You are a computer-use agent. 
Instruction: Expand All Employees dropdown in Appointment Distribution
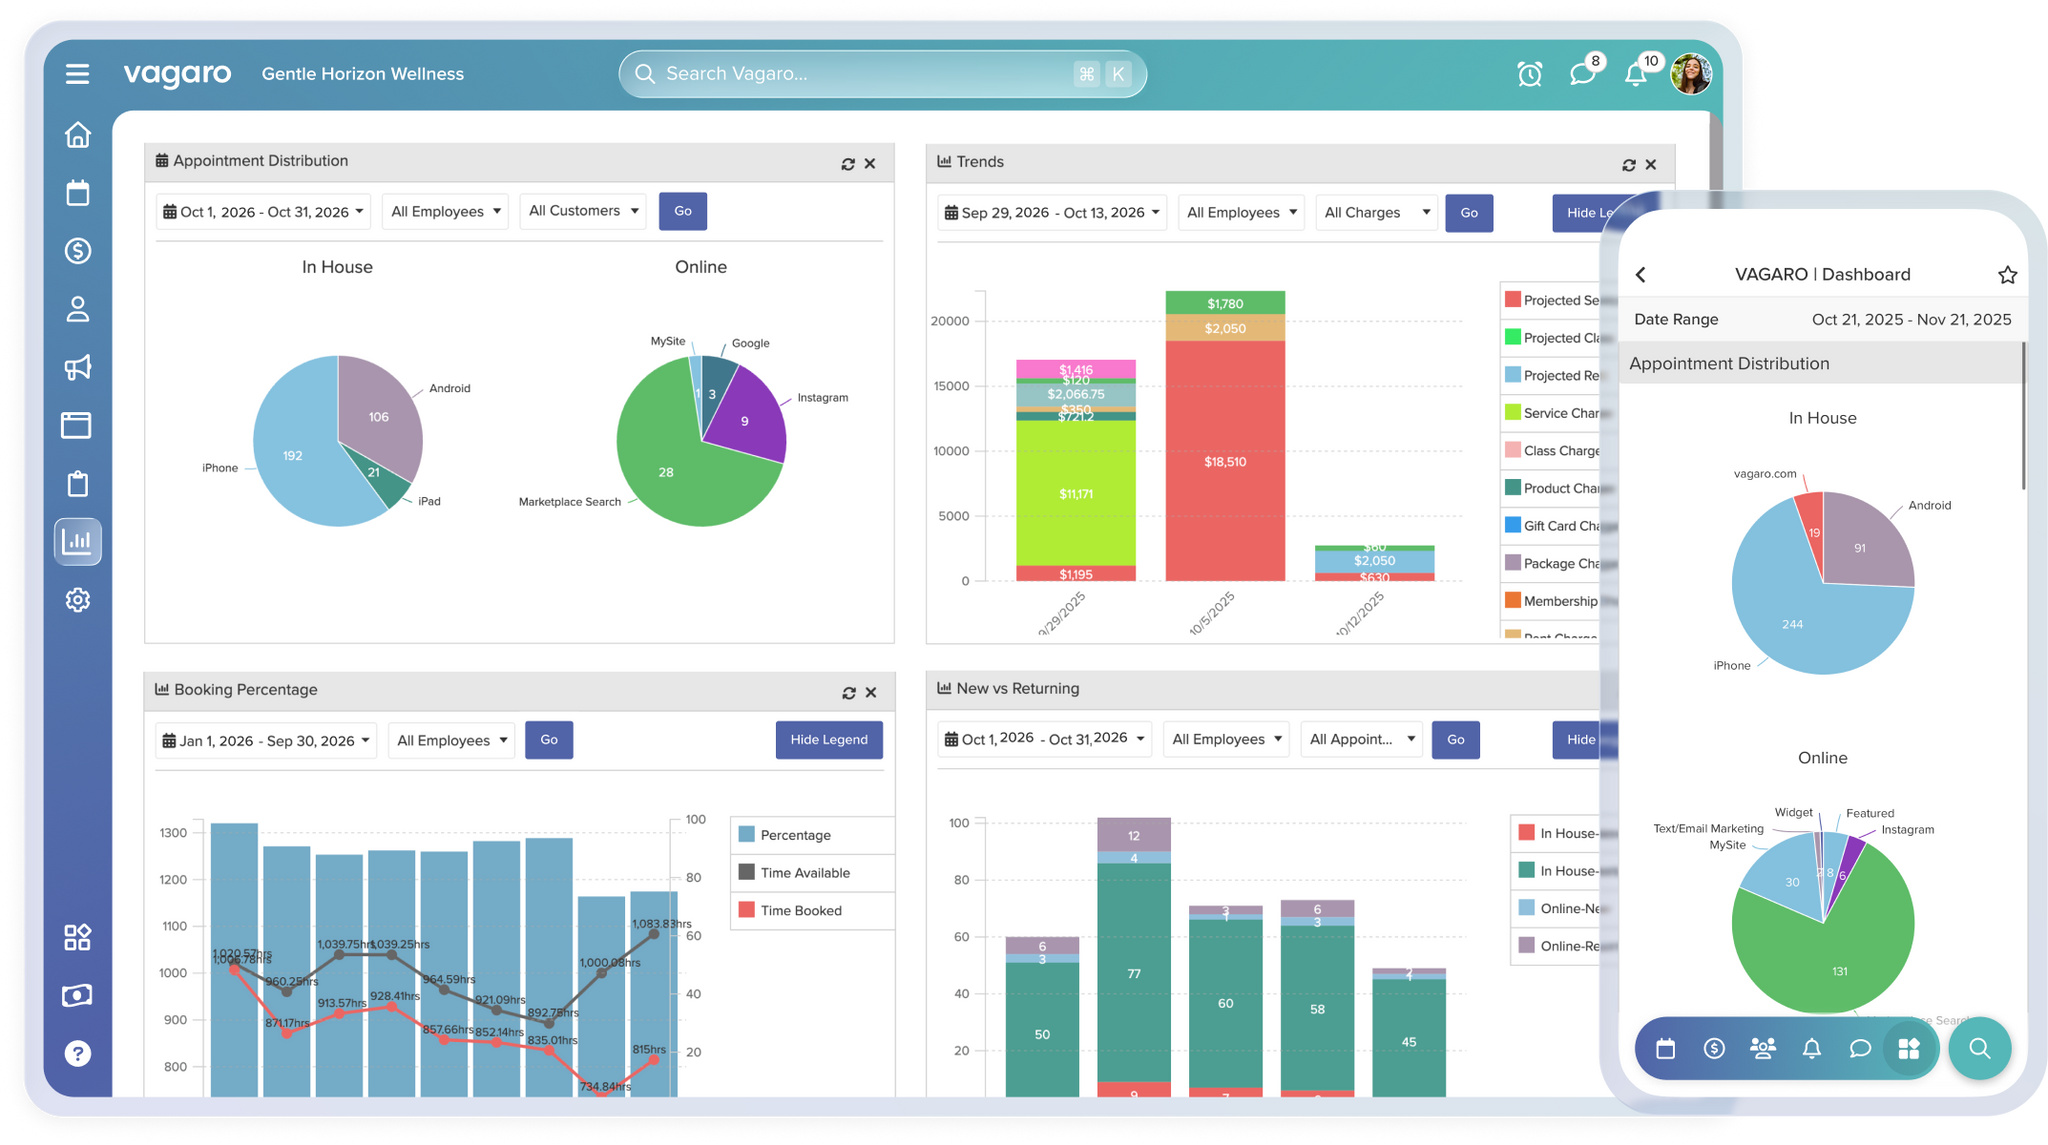(445, 212)
